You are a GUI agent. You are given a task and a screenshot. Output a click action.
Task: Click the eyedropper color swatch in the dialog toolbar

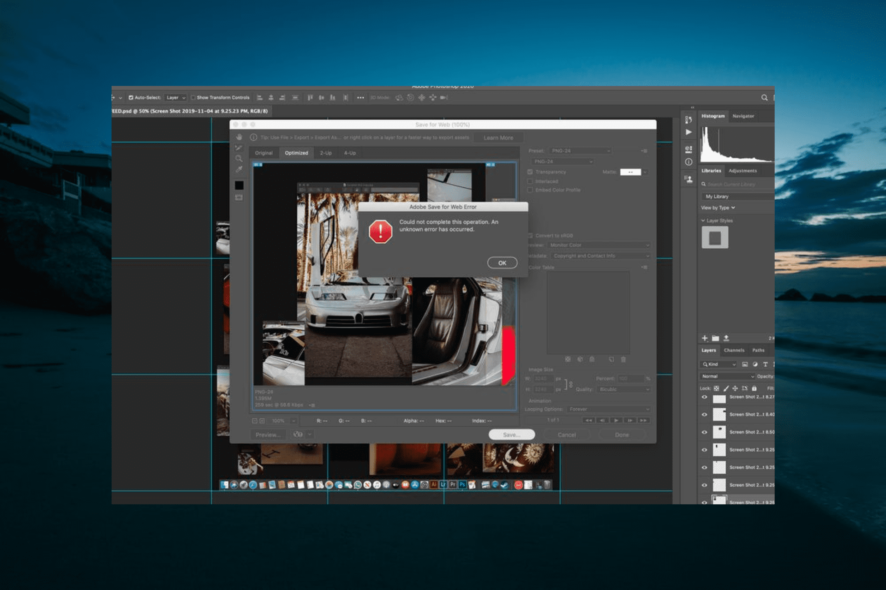(x=239, y=186)
